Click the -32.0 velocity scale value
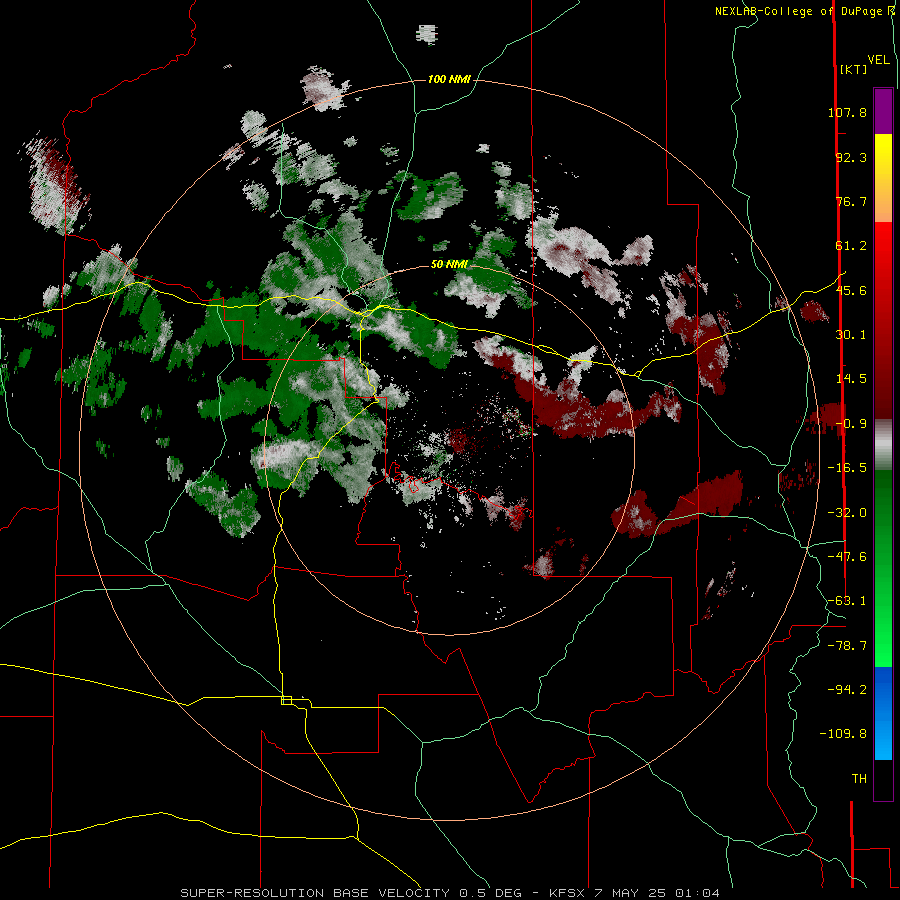 [x=847, y=513]
